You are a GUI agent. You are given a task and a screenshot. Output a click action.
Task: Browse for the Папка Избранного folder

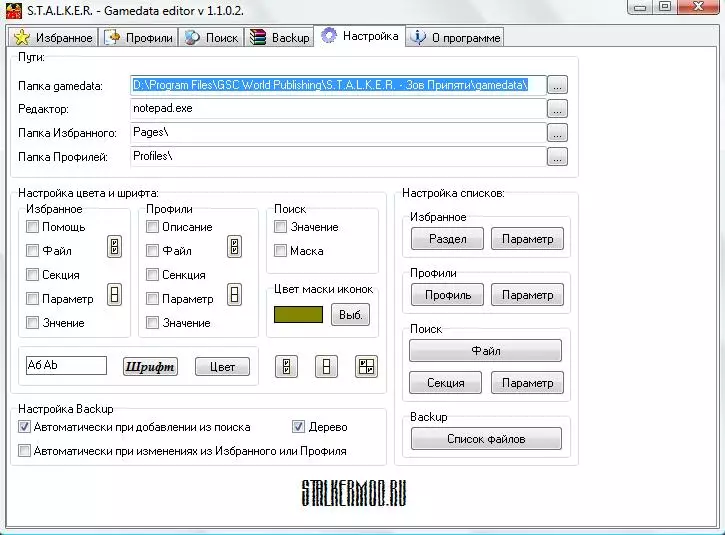coord(557,133)
